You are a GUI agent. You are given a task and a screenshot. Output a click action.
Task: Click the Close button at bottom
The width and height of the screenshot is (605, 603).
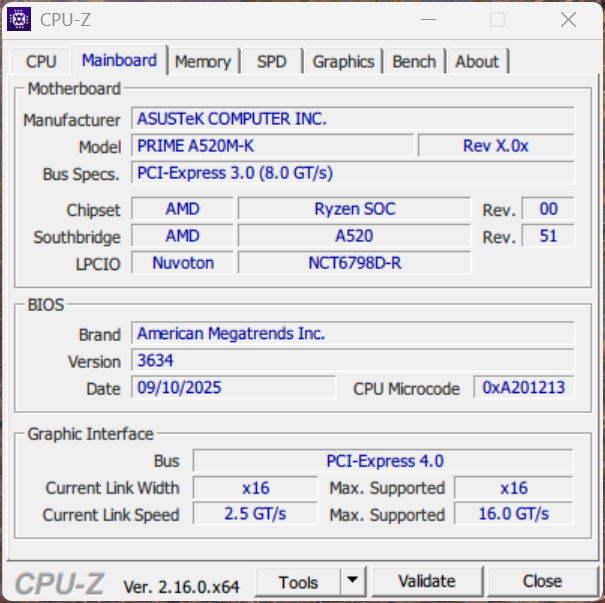542,581
